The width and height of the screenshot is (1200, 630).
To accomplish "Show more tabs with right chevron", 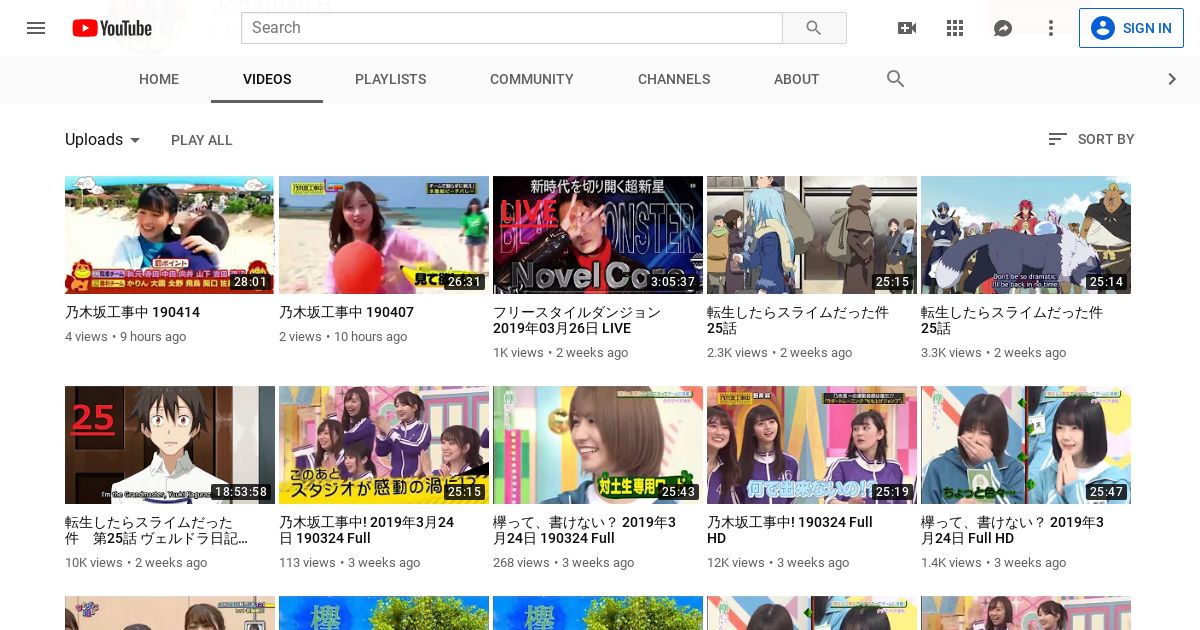I will pyautogui.click(x=1172, y=79).
